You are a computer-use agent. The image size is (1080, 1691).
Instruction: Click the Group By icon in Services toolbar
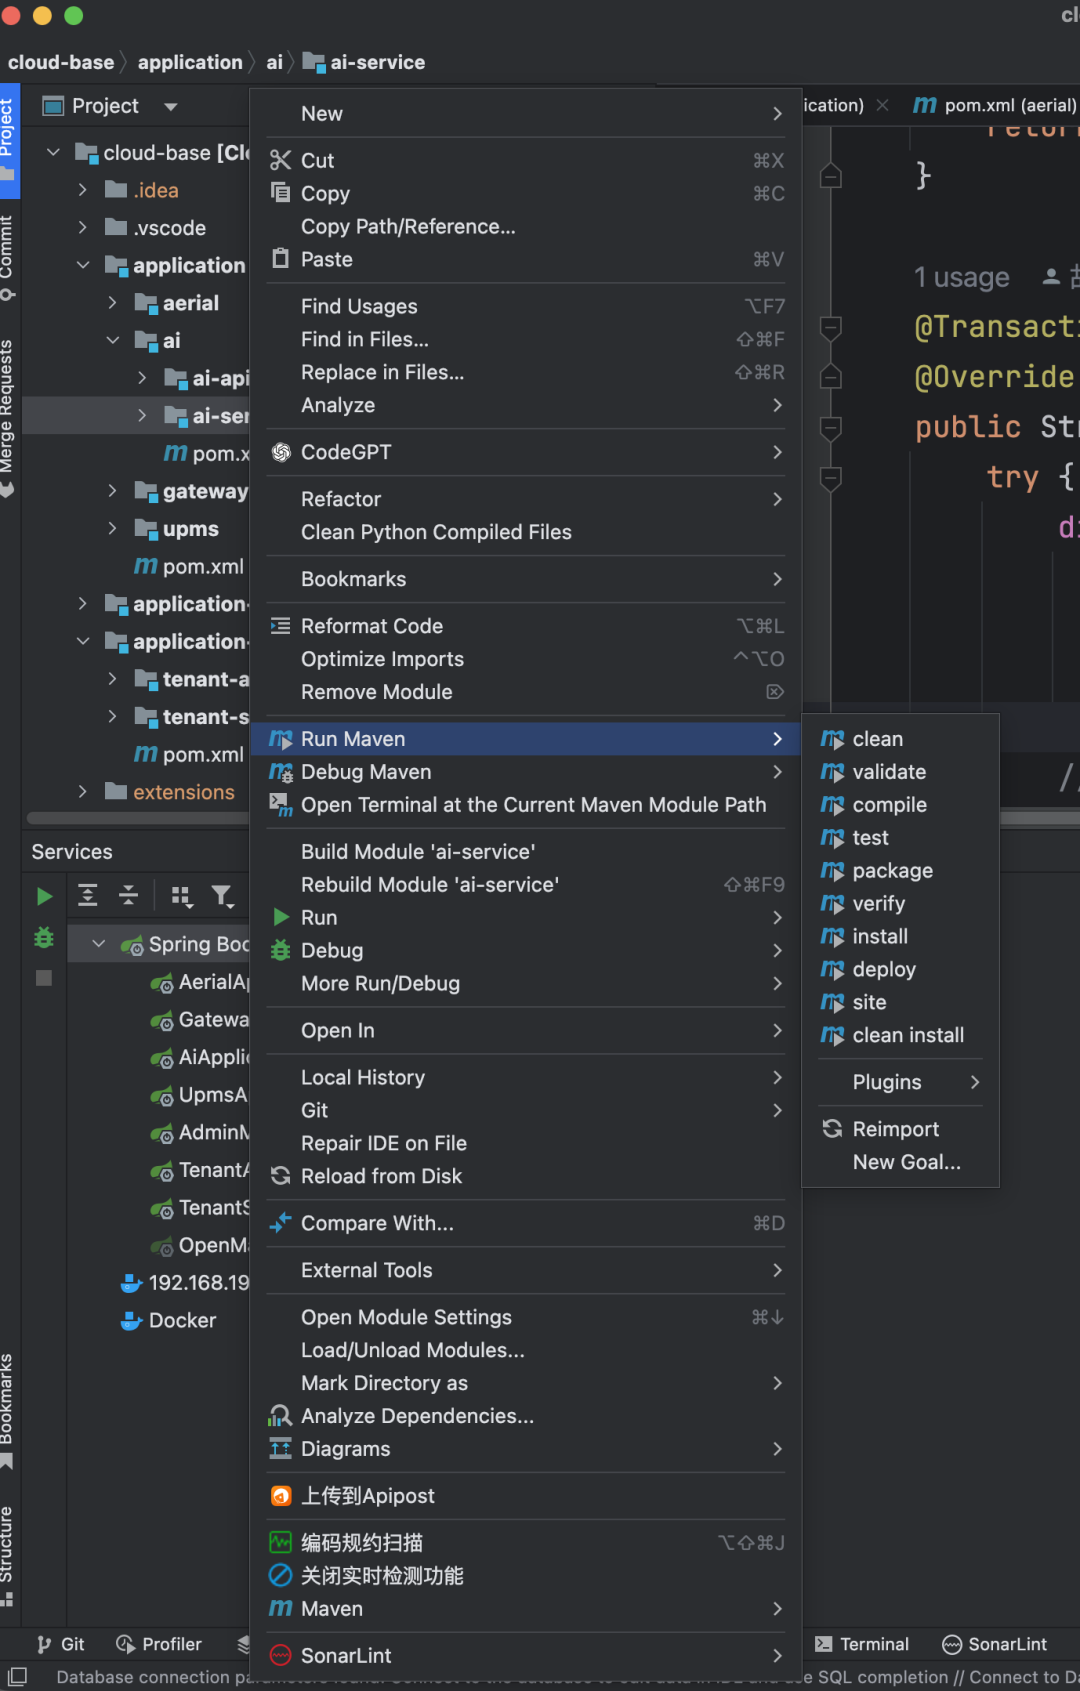click(181, 896)
